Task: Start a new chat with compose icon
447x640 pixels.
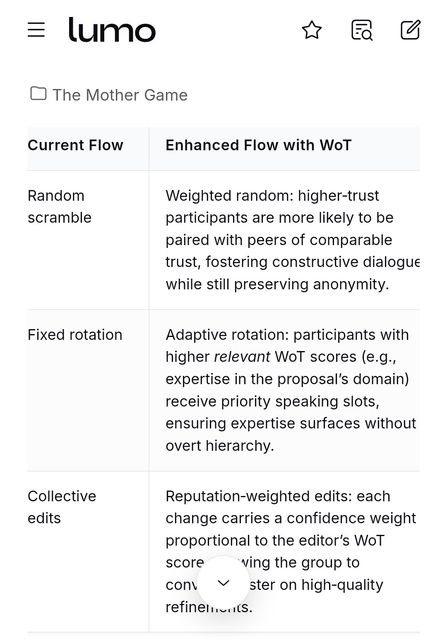Action: coord(410,30)
